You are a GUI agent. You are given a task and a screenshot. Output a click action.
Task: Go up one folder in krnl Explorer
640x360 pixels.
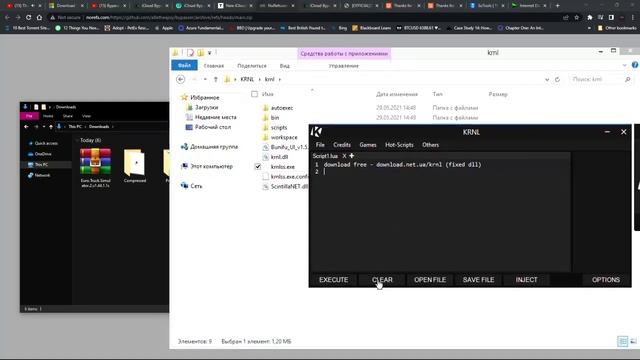pos(216,79)
